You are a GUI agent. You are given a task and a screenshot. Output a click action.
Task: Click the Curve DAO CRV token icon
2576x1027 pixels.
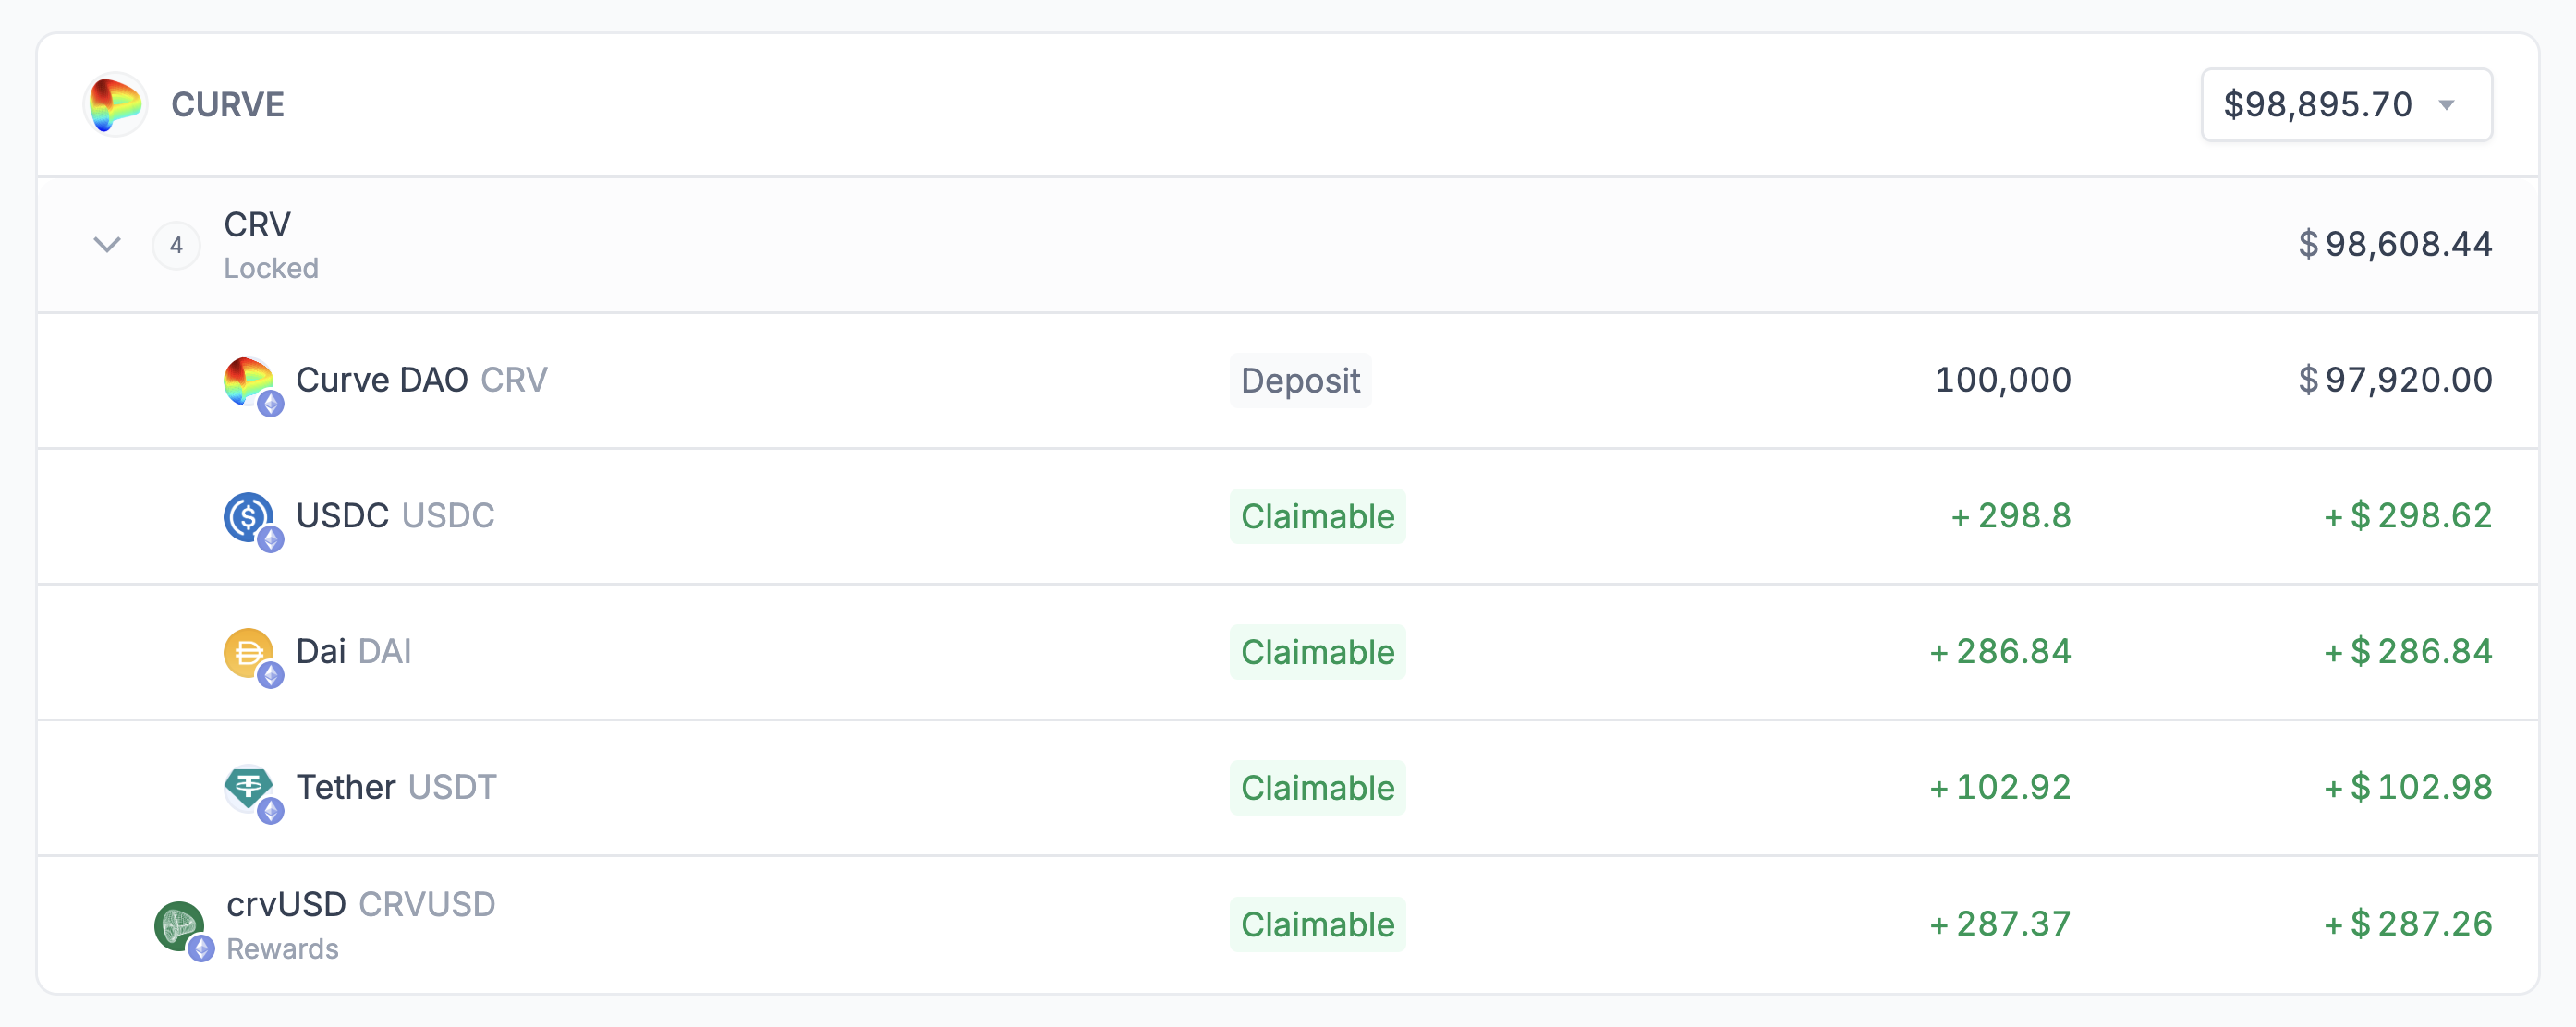[248, 381]
